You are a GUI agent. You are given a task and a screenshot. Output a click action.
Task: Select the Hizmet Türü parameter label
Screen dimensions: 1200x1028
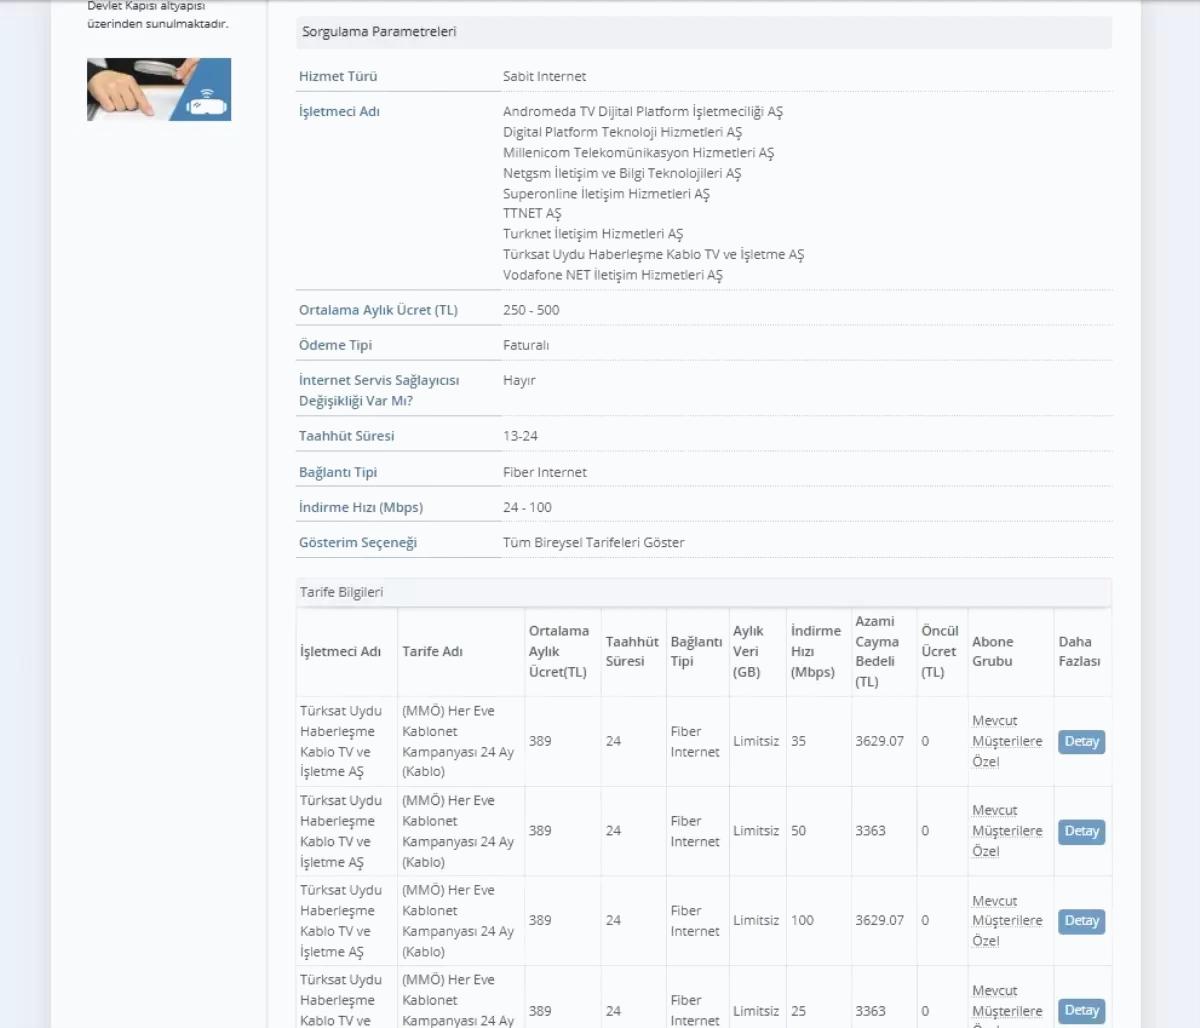[338, 76]
